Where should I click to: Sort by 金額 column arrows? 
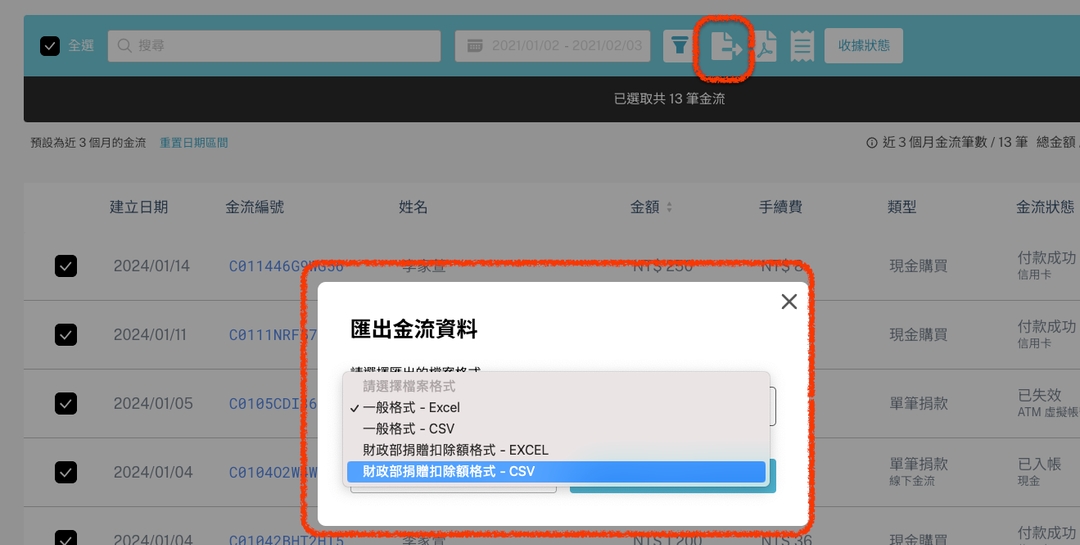pos(669,207)
